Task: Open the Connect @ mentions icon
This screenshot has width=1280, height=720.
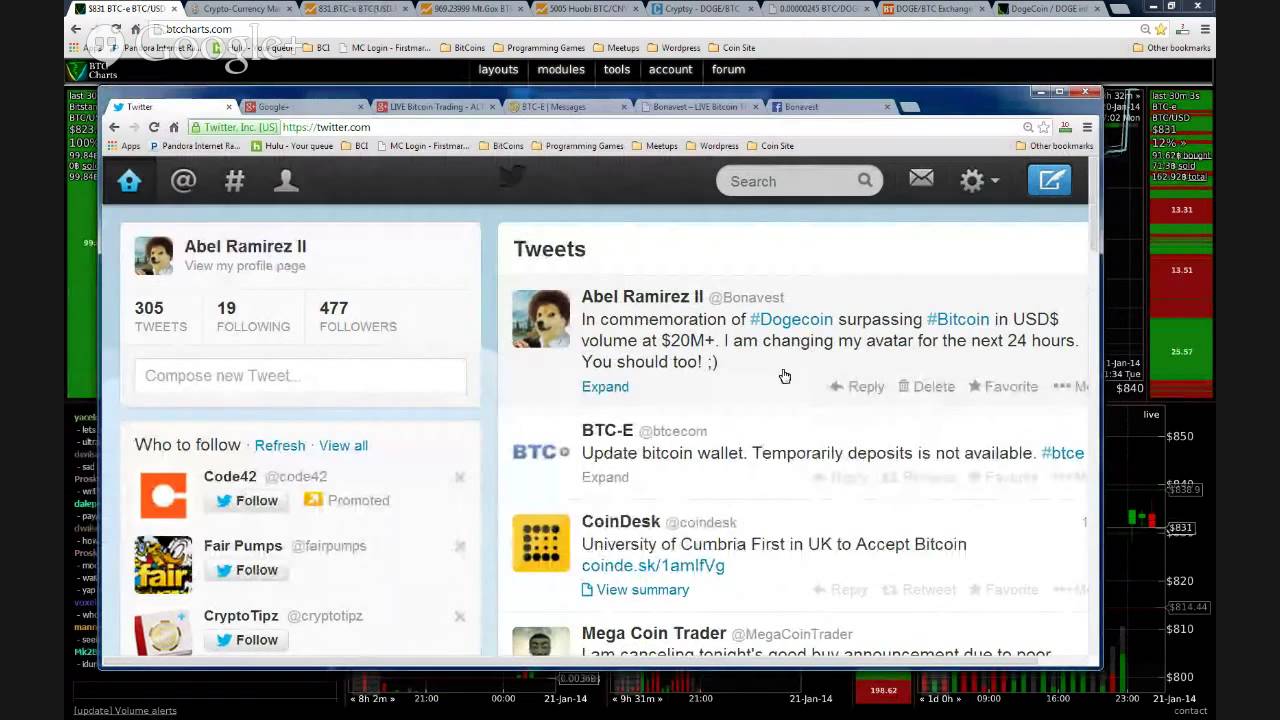Action: click(x=183, y=181)
